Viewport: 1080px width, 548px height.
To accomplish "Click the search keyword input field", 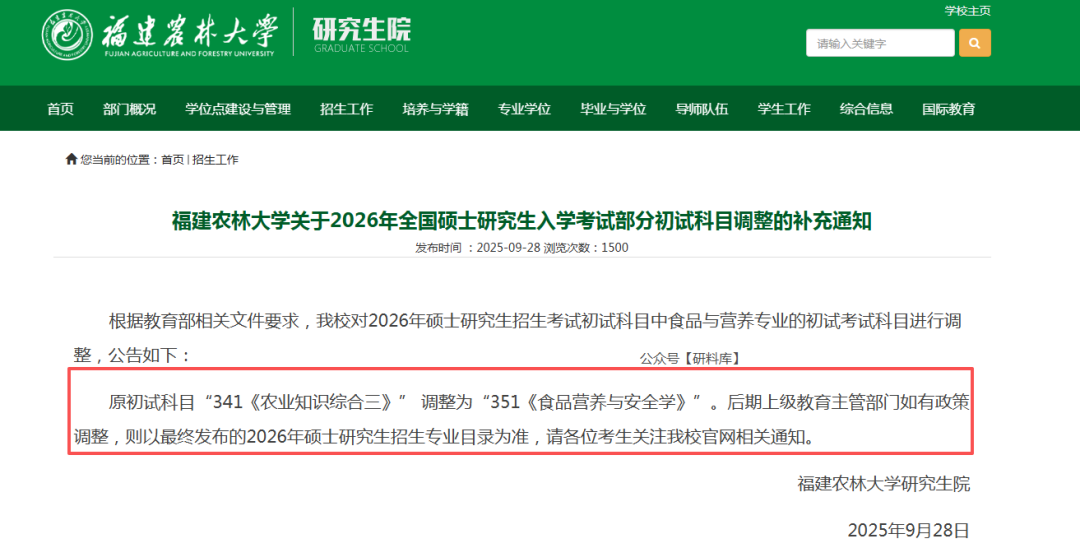I will (x=880, y=43).
